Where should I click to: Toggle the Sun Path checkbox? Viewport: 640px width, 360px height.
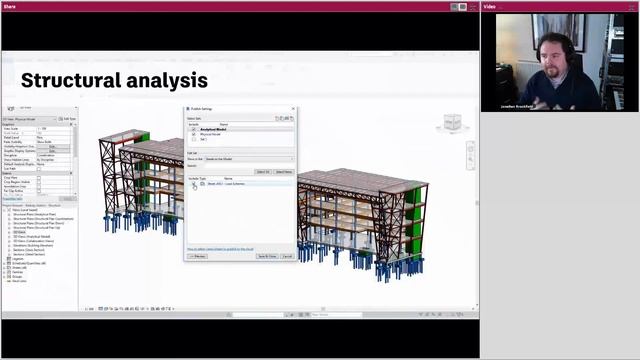coord(39,169)
